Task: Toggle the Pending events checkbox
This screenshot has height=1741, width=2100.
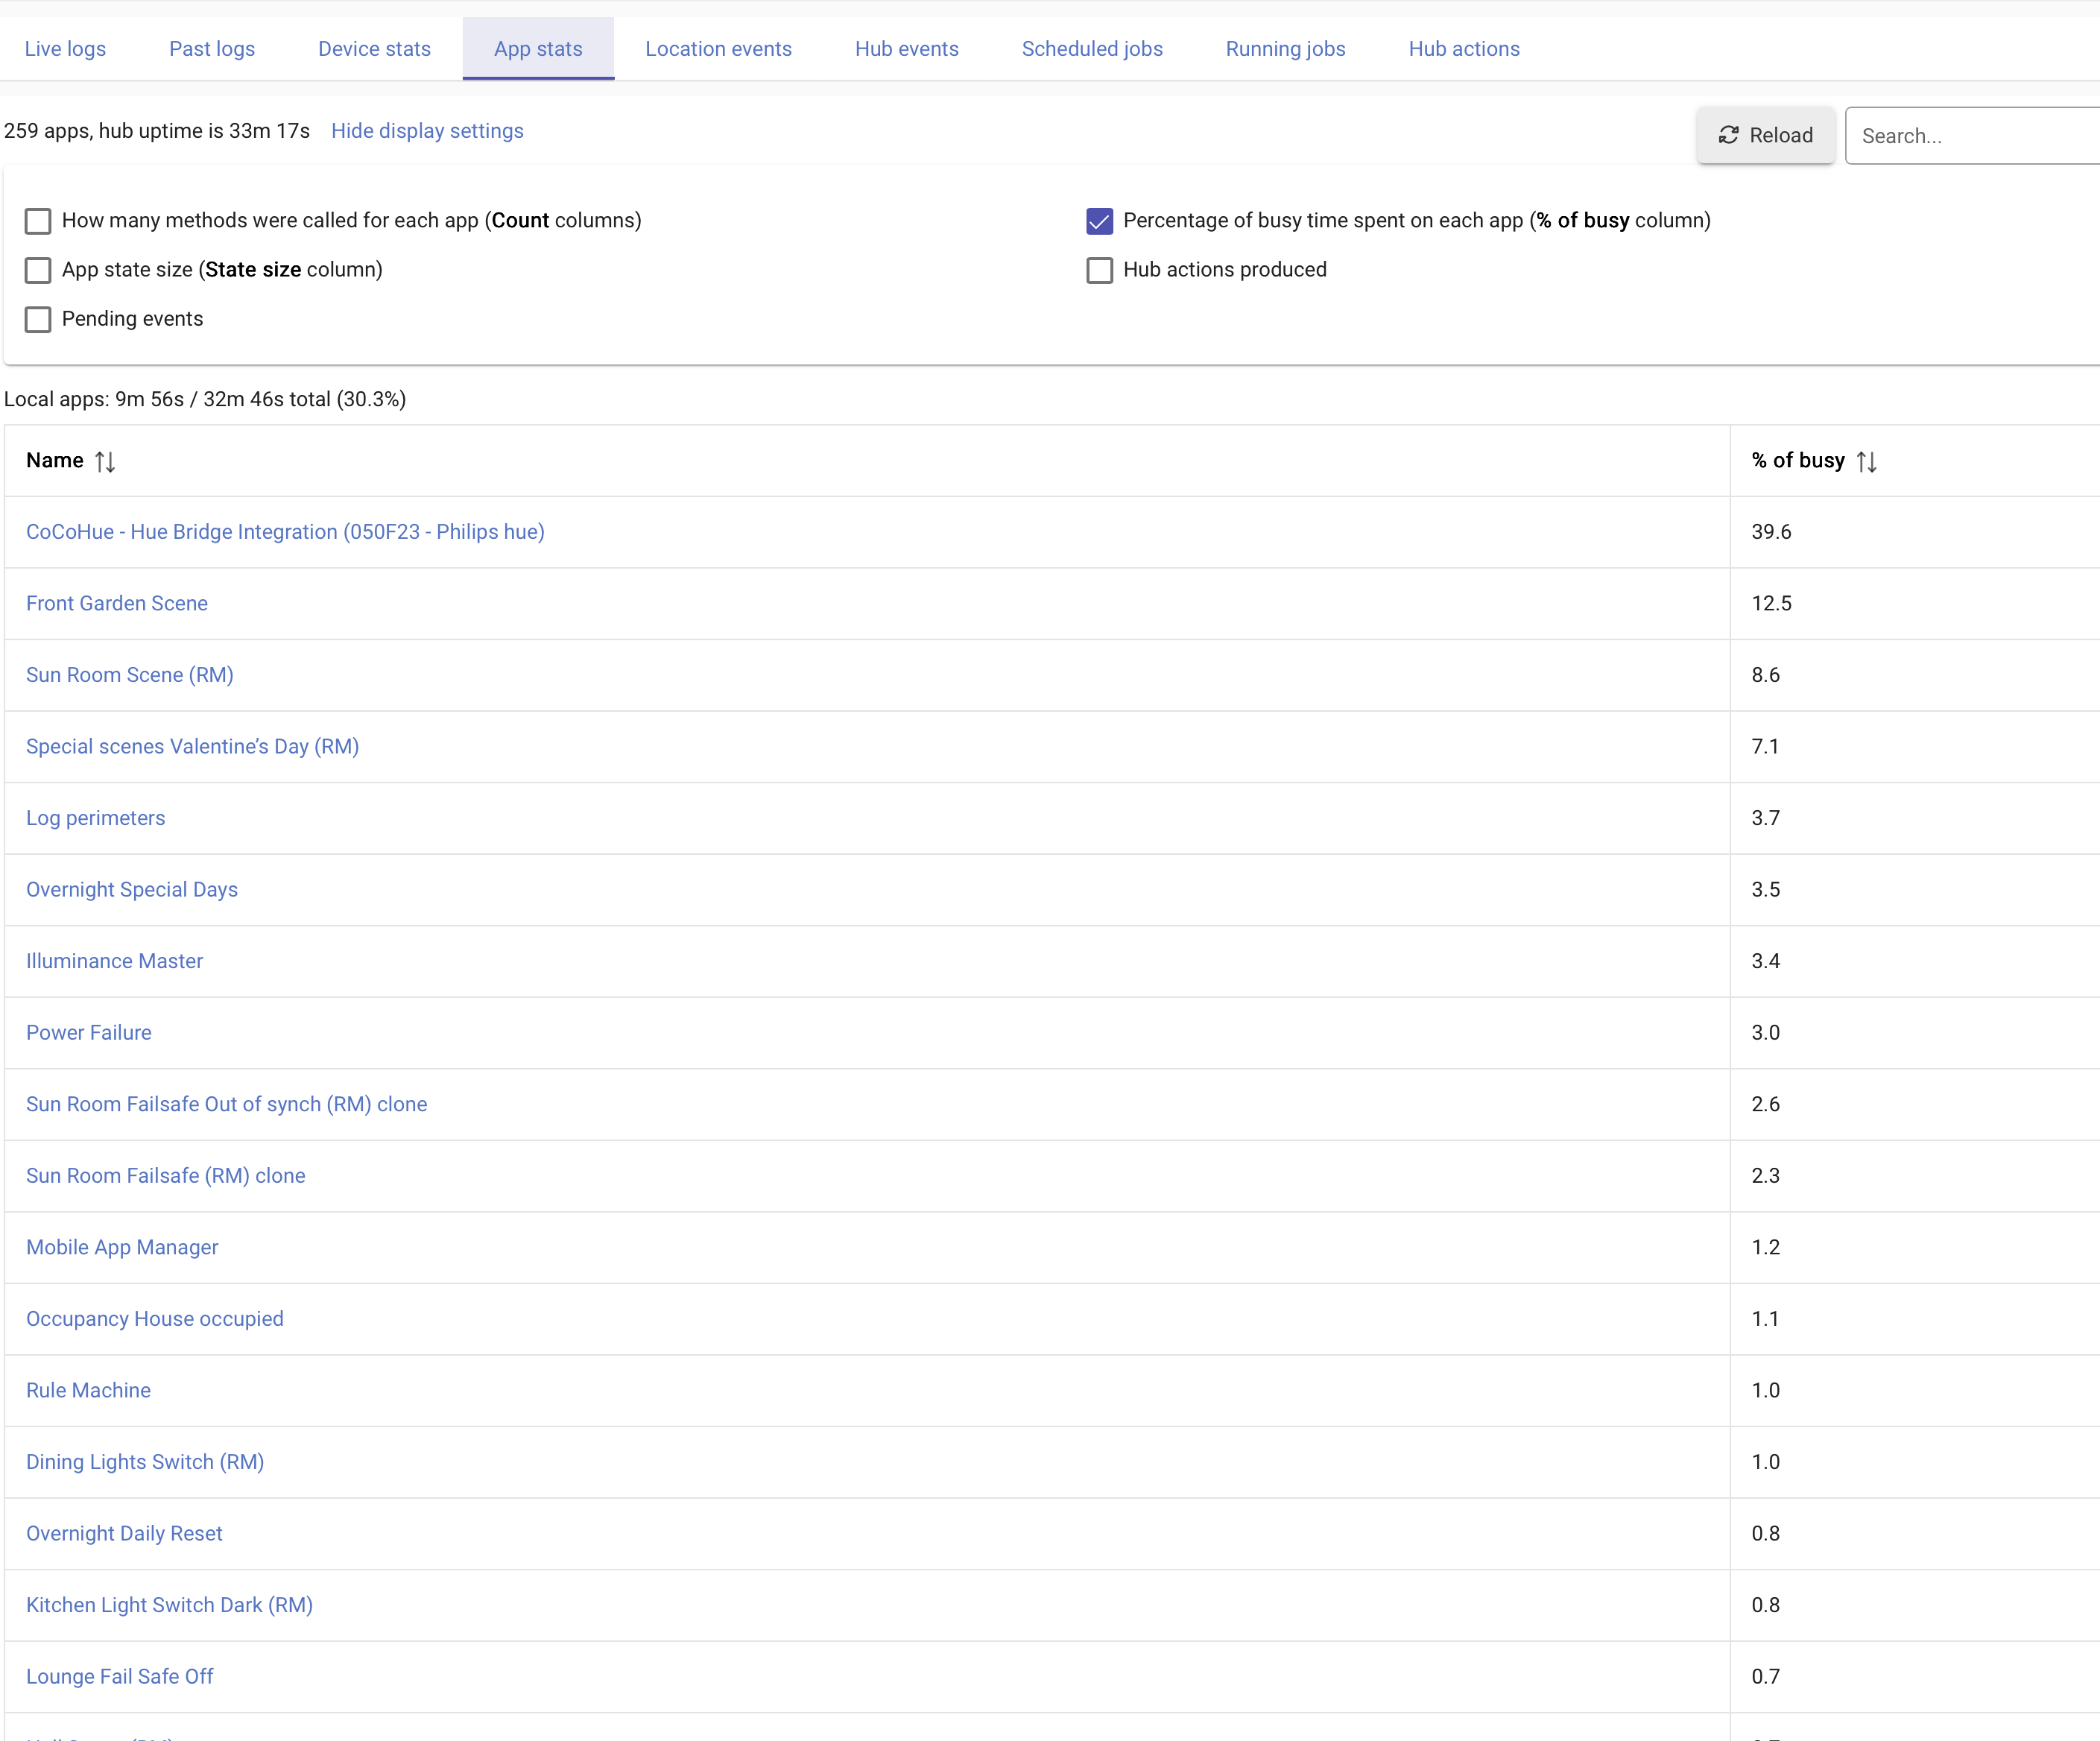Action: (38, 319)
